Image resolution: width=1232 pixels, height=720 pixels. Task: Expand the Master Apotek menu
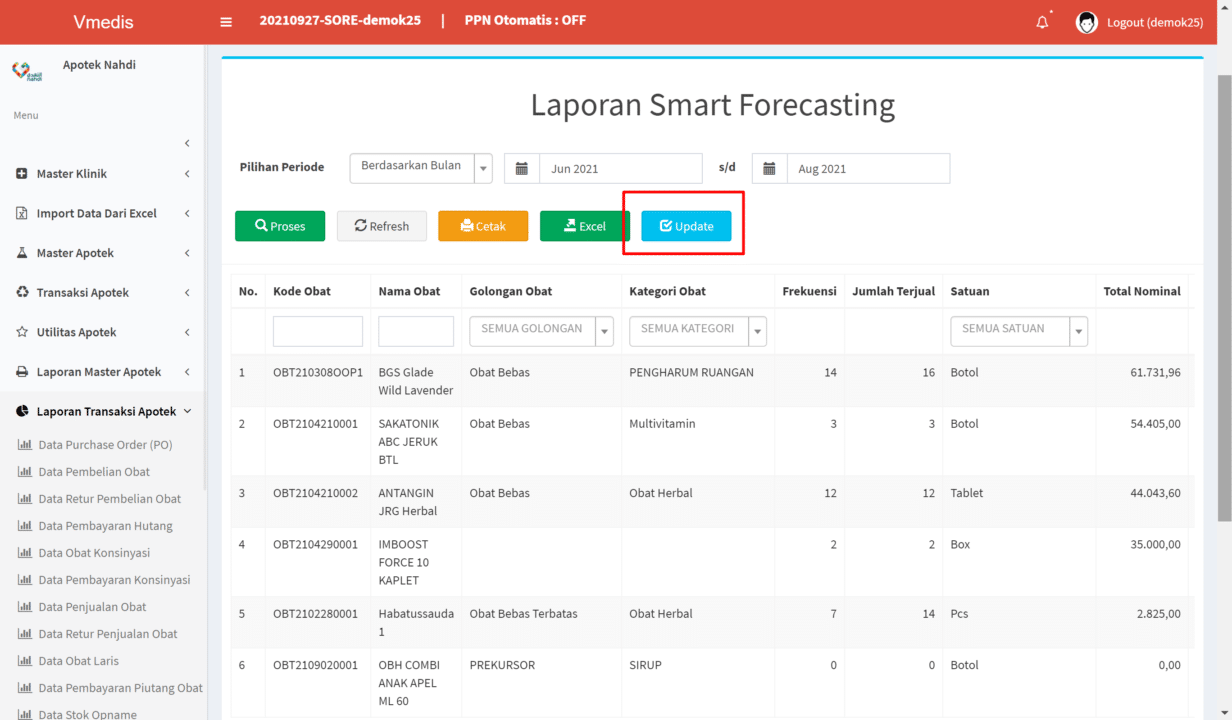187,253
